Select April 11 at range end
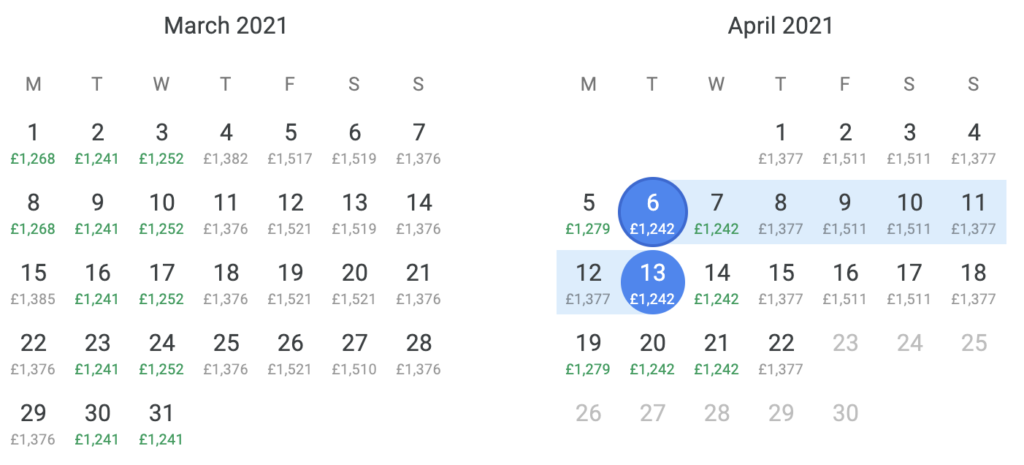Viewport: 1024px width, 465px height. (973, 214)
